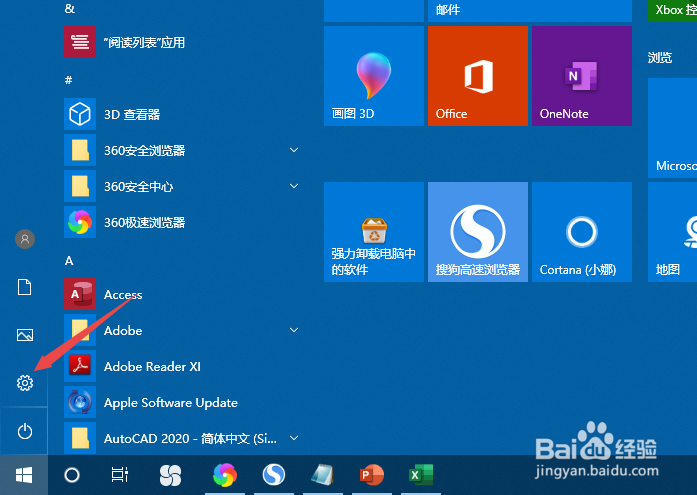Image resolution: width=697 pixels, height=495 pixels.
Task: Click the Windows Start button
Action: (24, 475)
